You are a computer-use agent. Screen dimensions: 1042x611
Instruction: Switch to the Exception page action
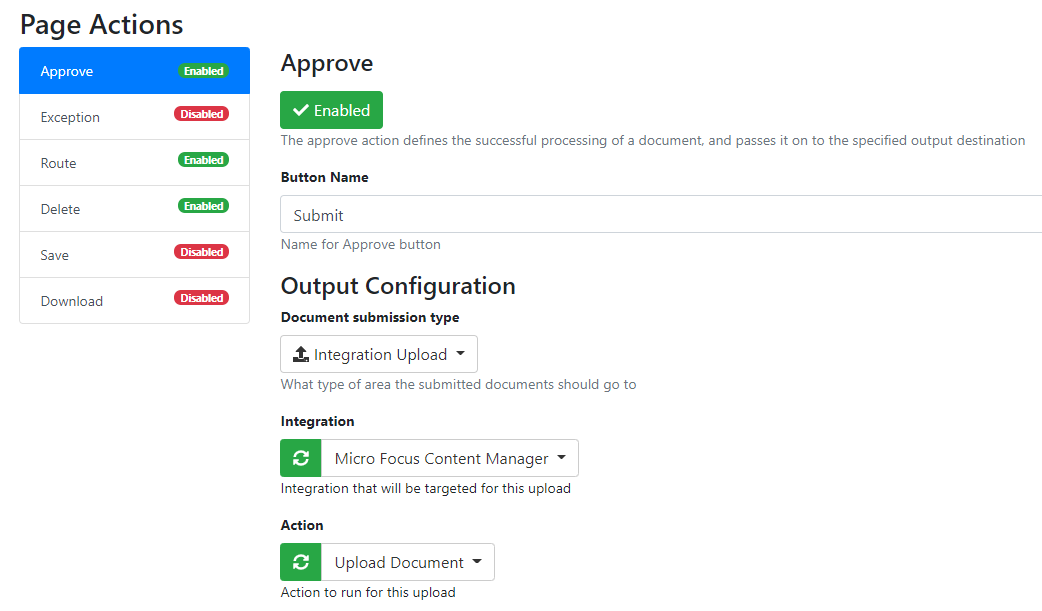pyautogui.click(x=70, y=117)
